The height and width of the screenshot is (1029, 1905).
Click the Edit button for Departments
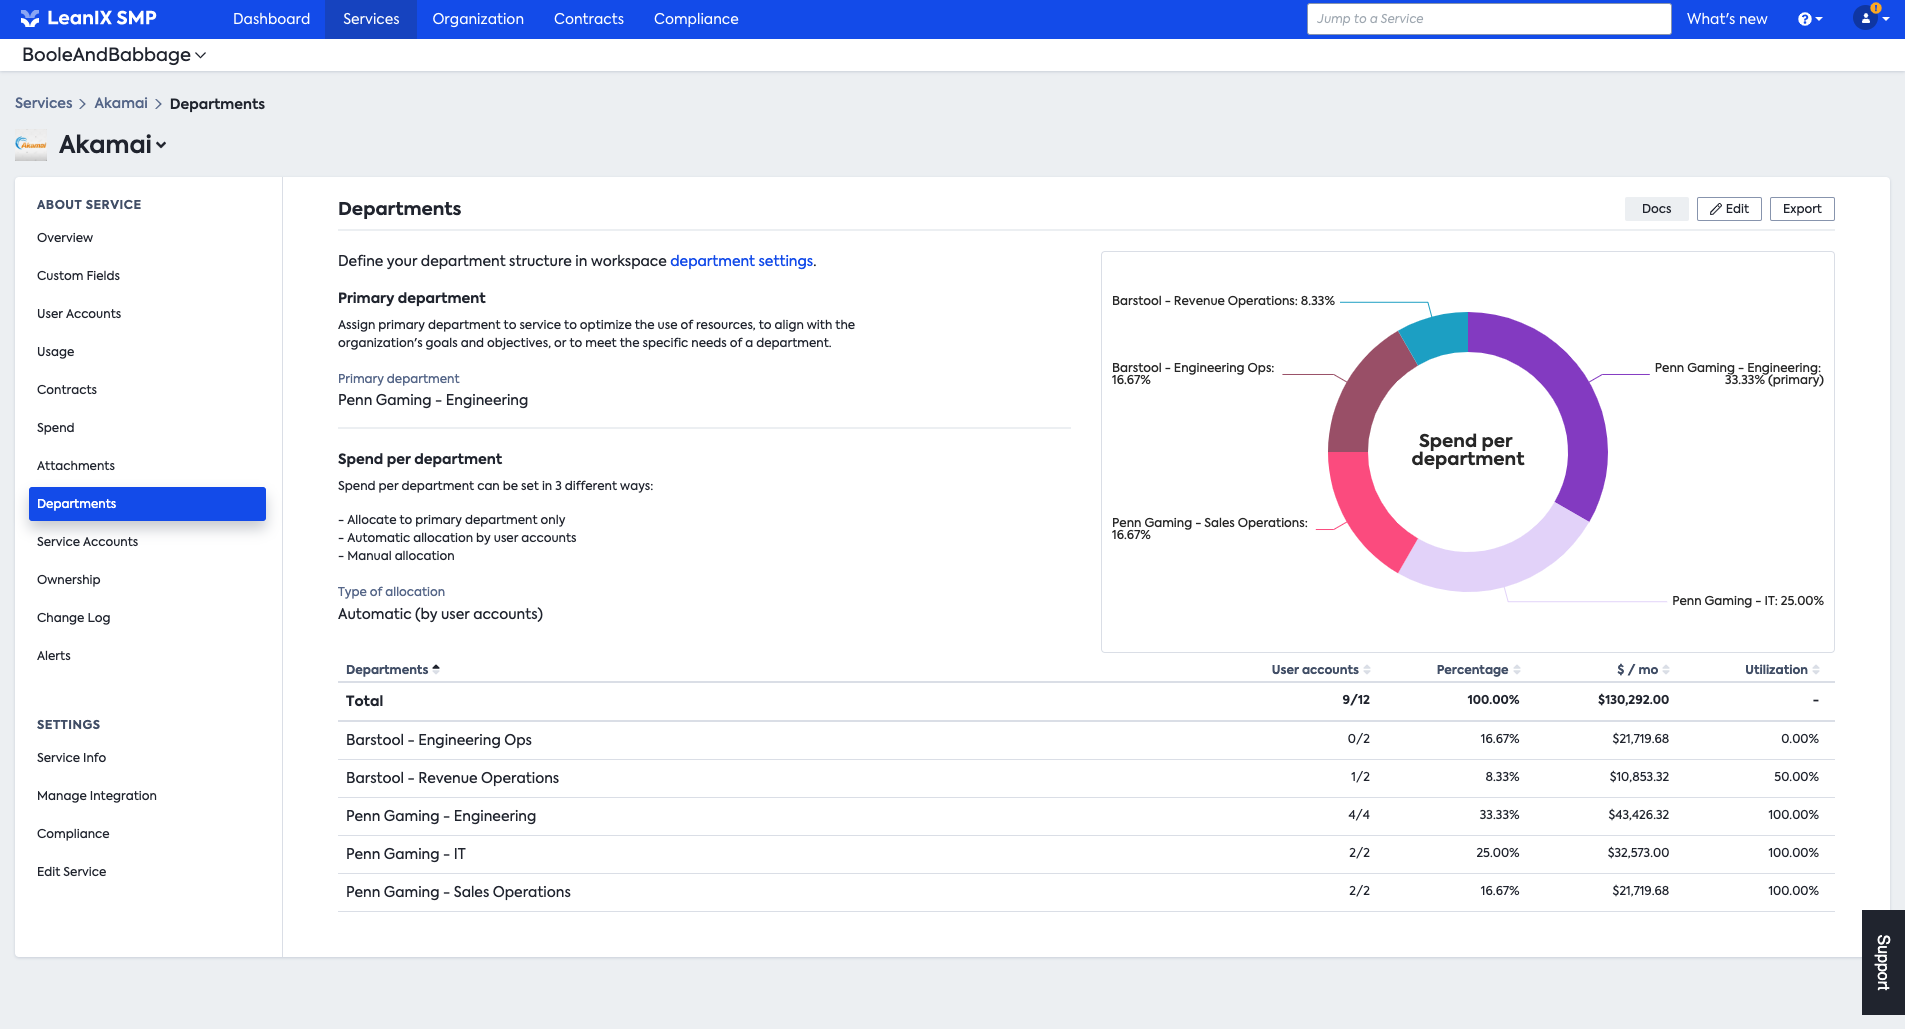(x=1729, y=209)
